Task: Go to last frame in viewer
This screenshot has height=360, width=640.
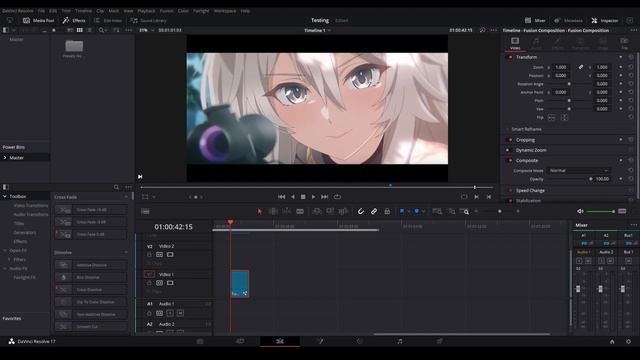Action: (x=324, y=197)
